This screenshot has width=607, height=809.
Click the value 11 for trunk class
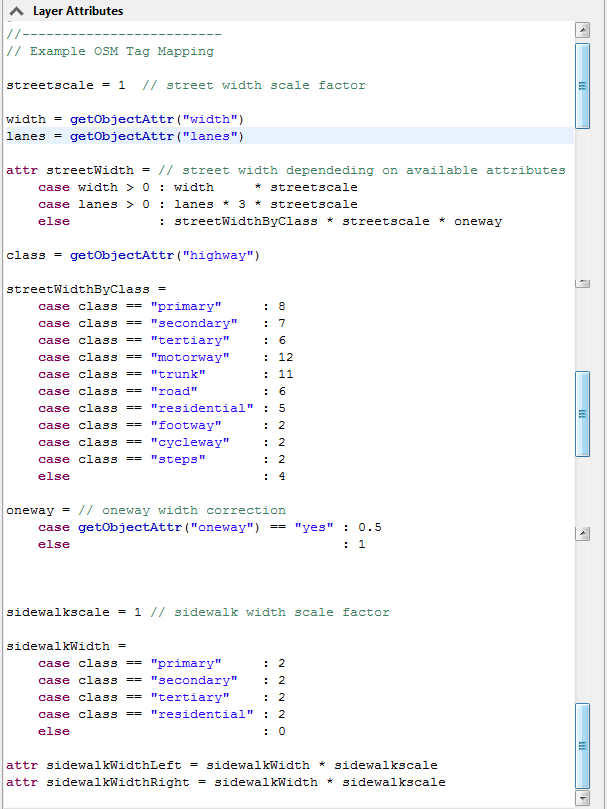[x=286, y=374]
